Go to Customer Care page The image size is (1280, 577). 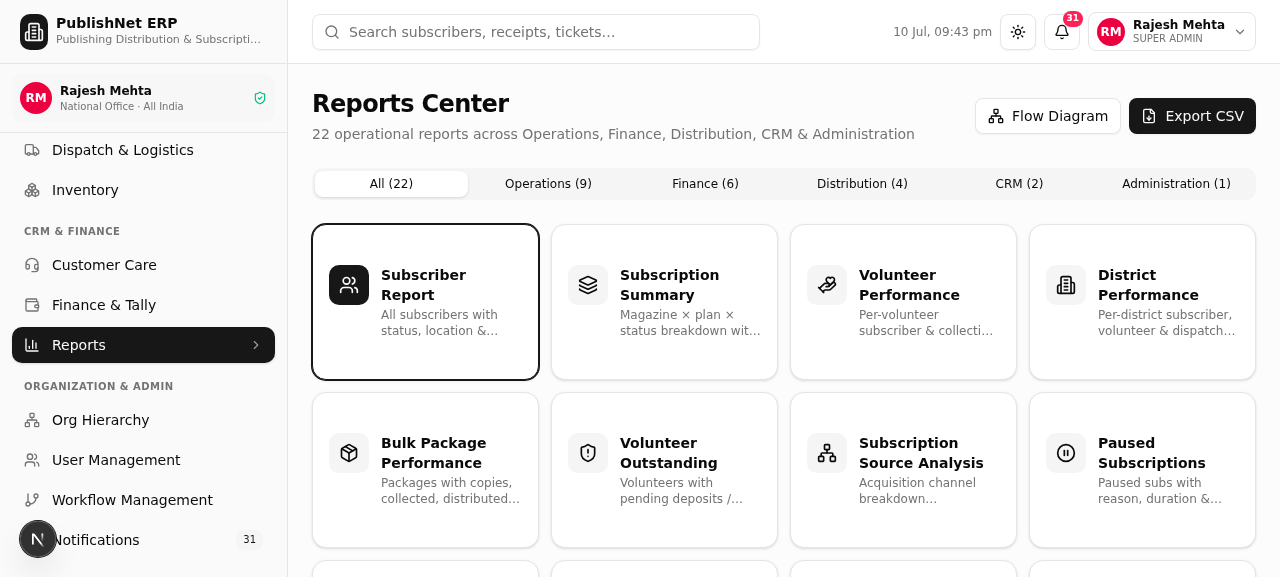(x=143, y=265)
